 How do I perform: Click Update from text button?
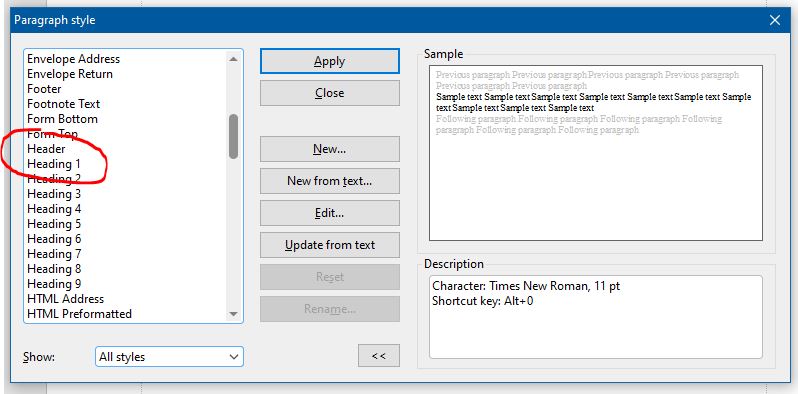tap(330, 245)
